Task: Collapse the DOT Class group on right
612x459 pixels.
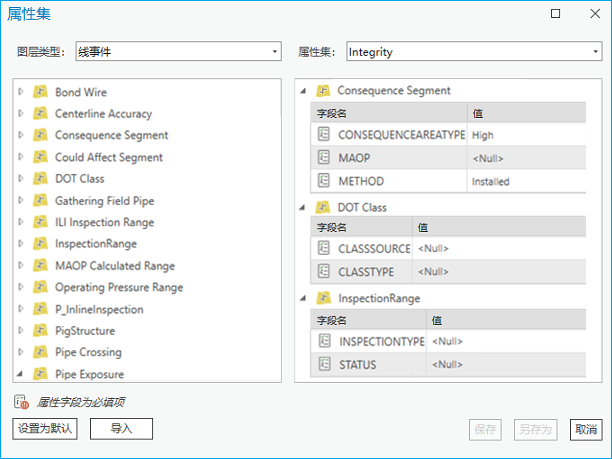Action: coord(302,208)
